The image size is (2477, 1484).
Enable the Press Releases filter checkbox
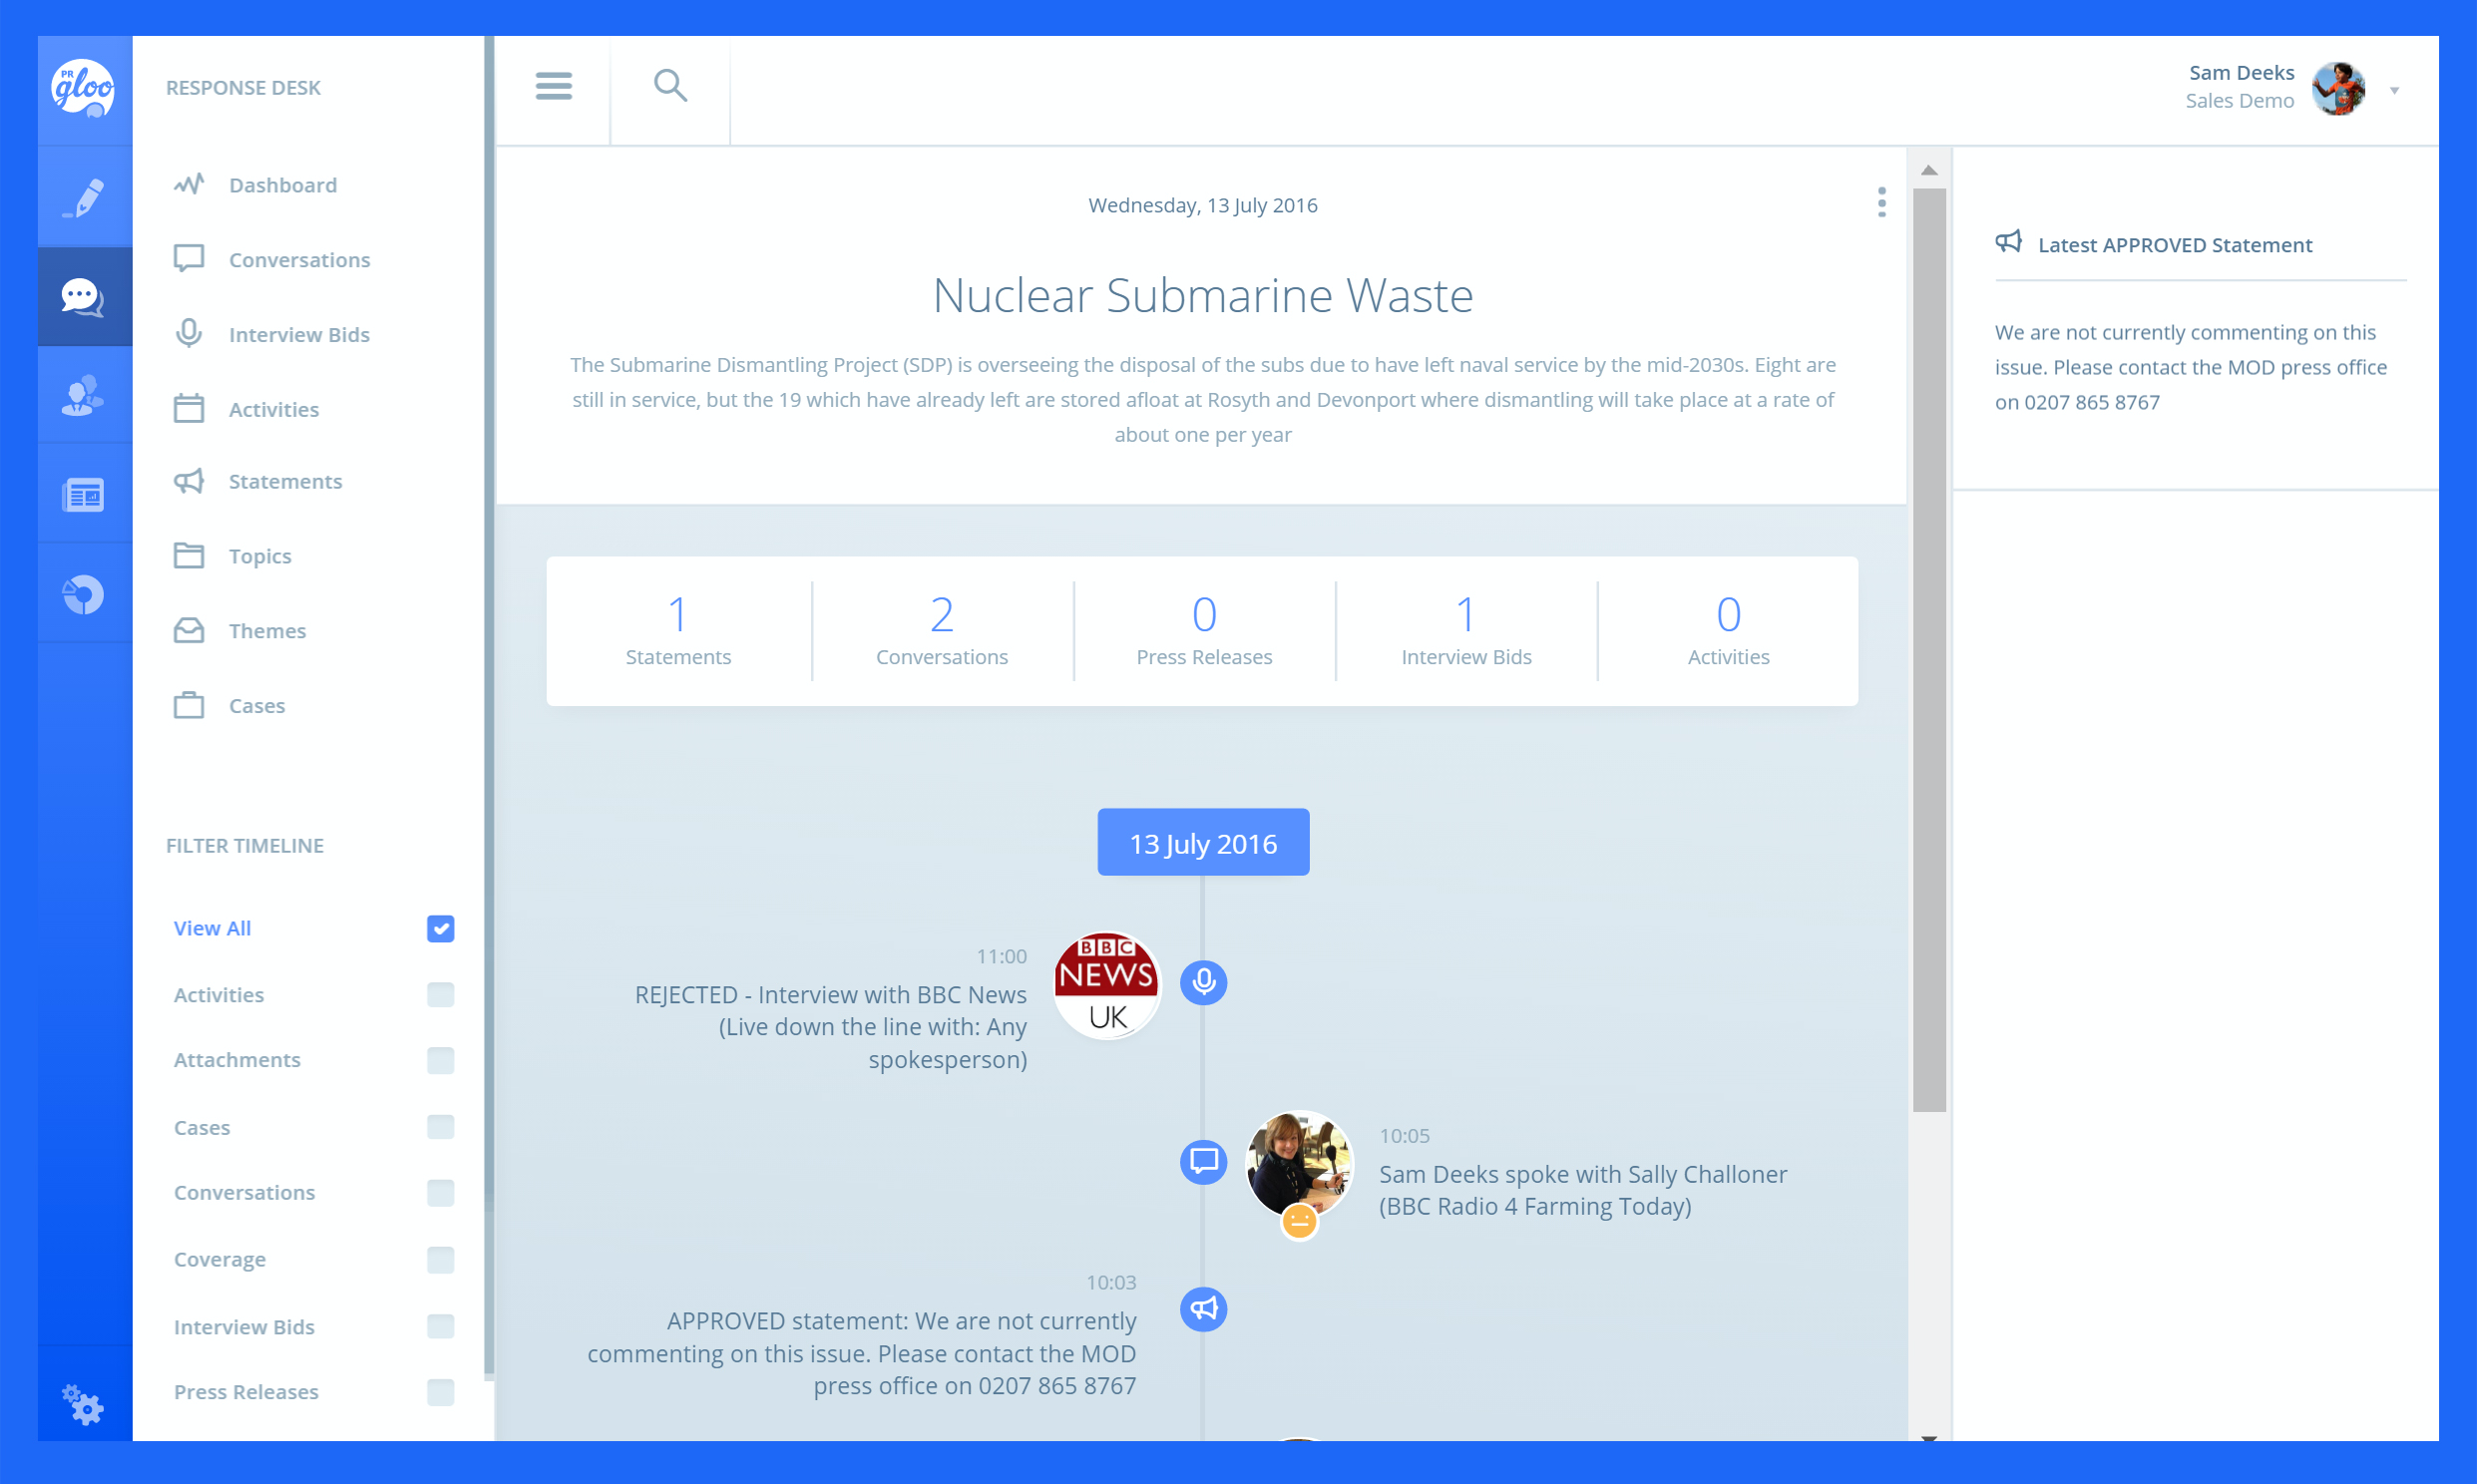pos(440,1392)
